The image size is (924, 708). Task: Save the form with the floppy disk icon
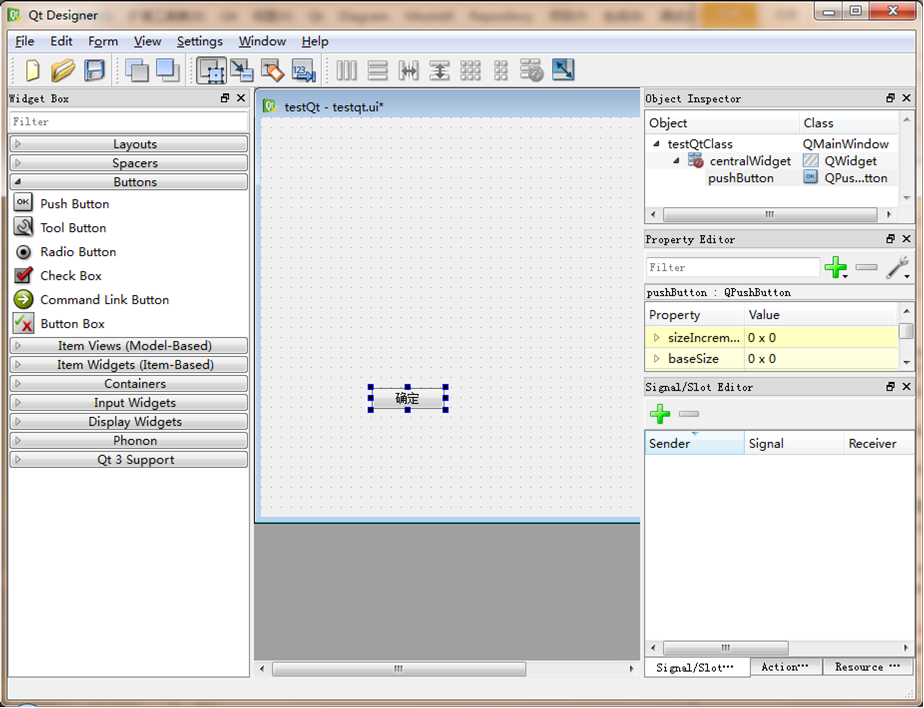[x=94, y=70]
